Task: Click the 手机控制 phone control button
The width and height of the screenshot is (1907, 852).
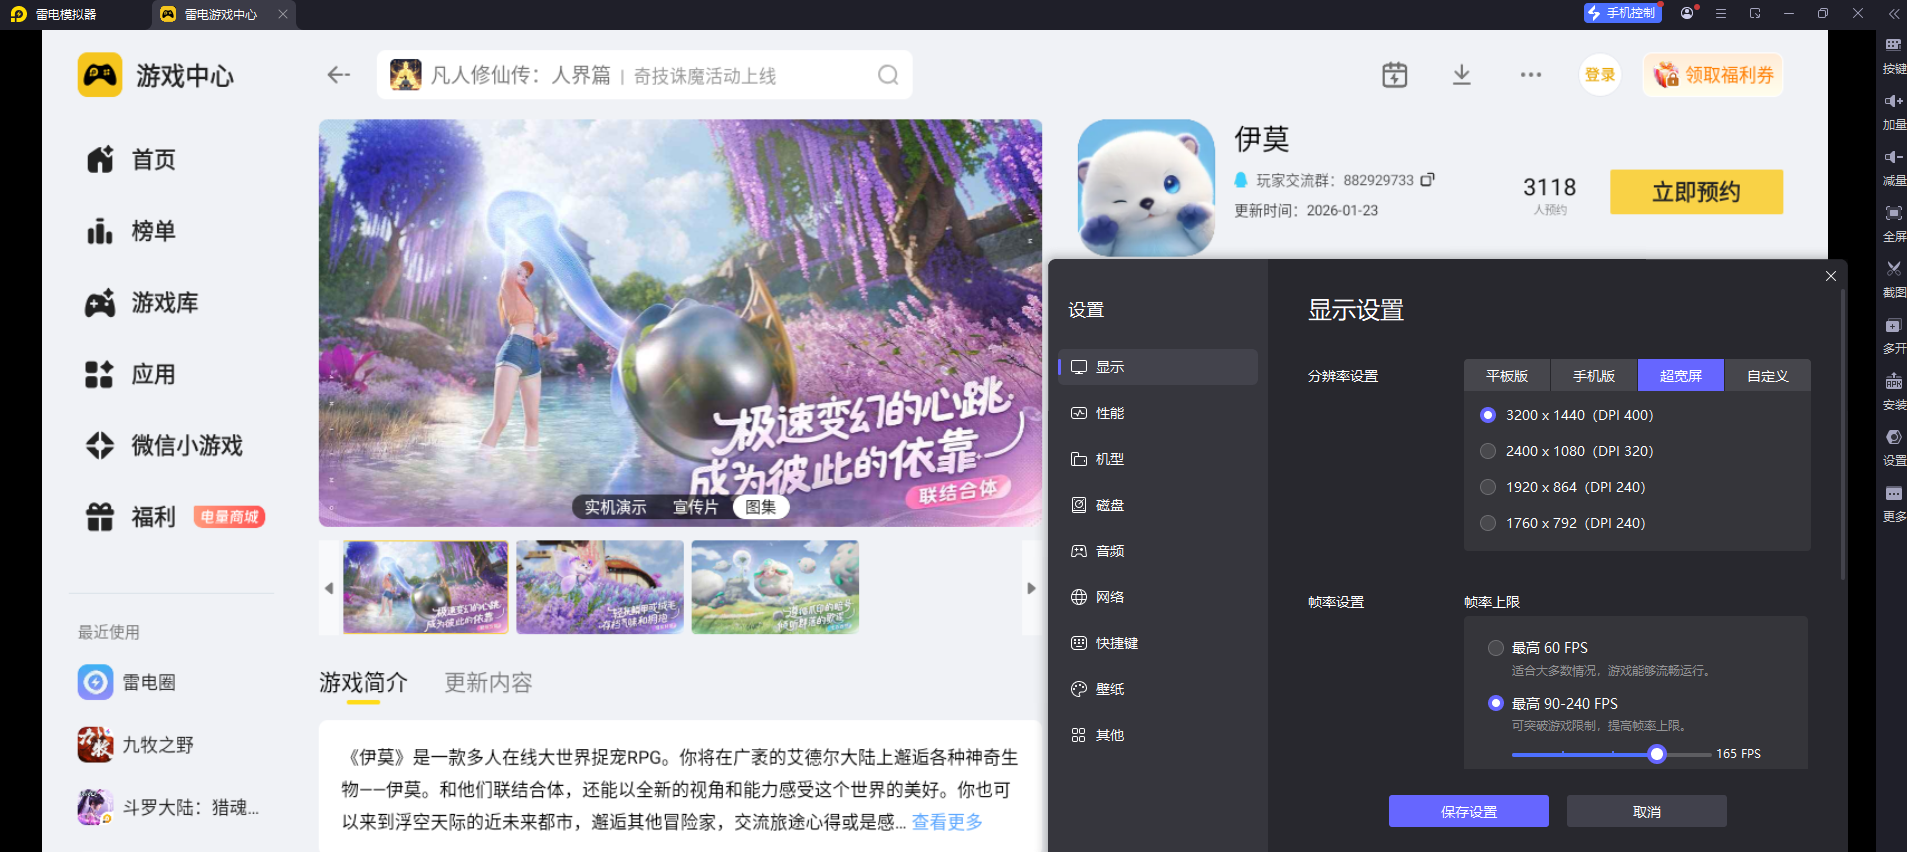Action: point(1622,13)
